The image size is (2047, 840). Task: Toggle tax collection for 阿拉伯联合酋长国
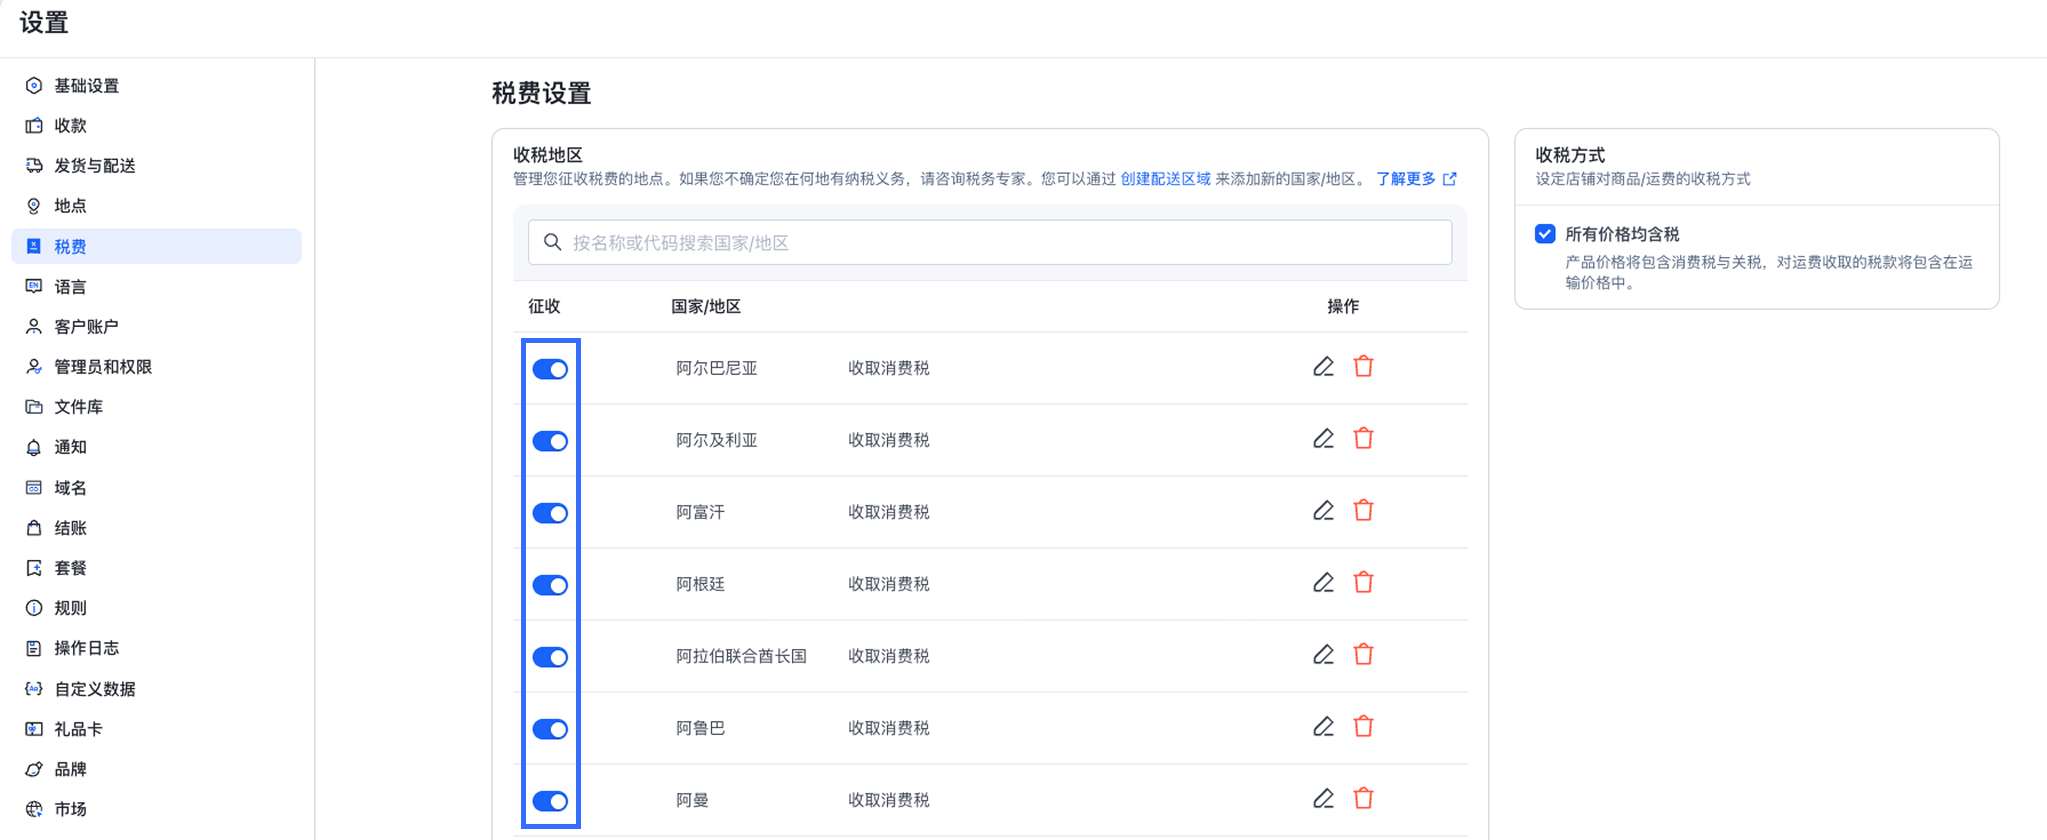[x=550, y=657]
